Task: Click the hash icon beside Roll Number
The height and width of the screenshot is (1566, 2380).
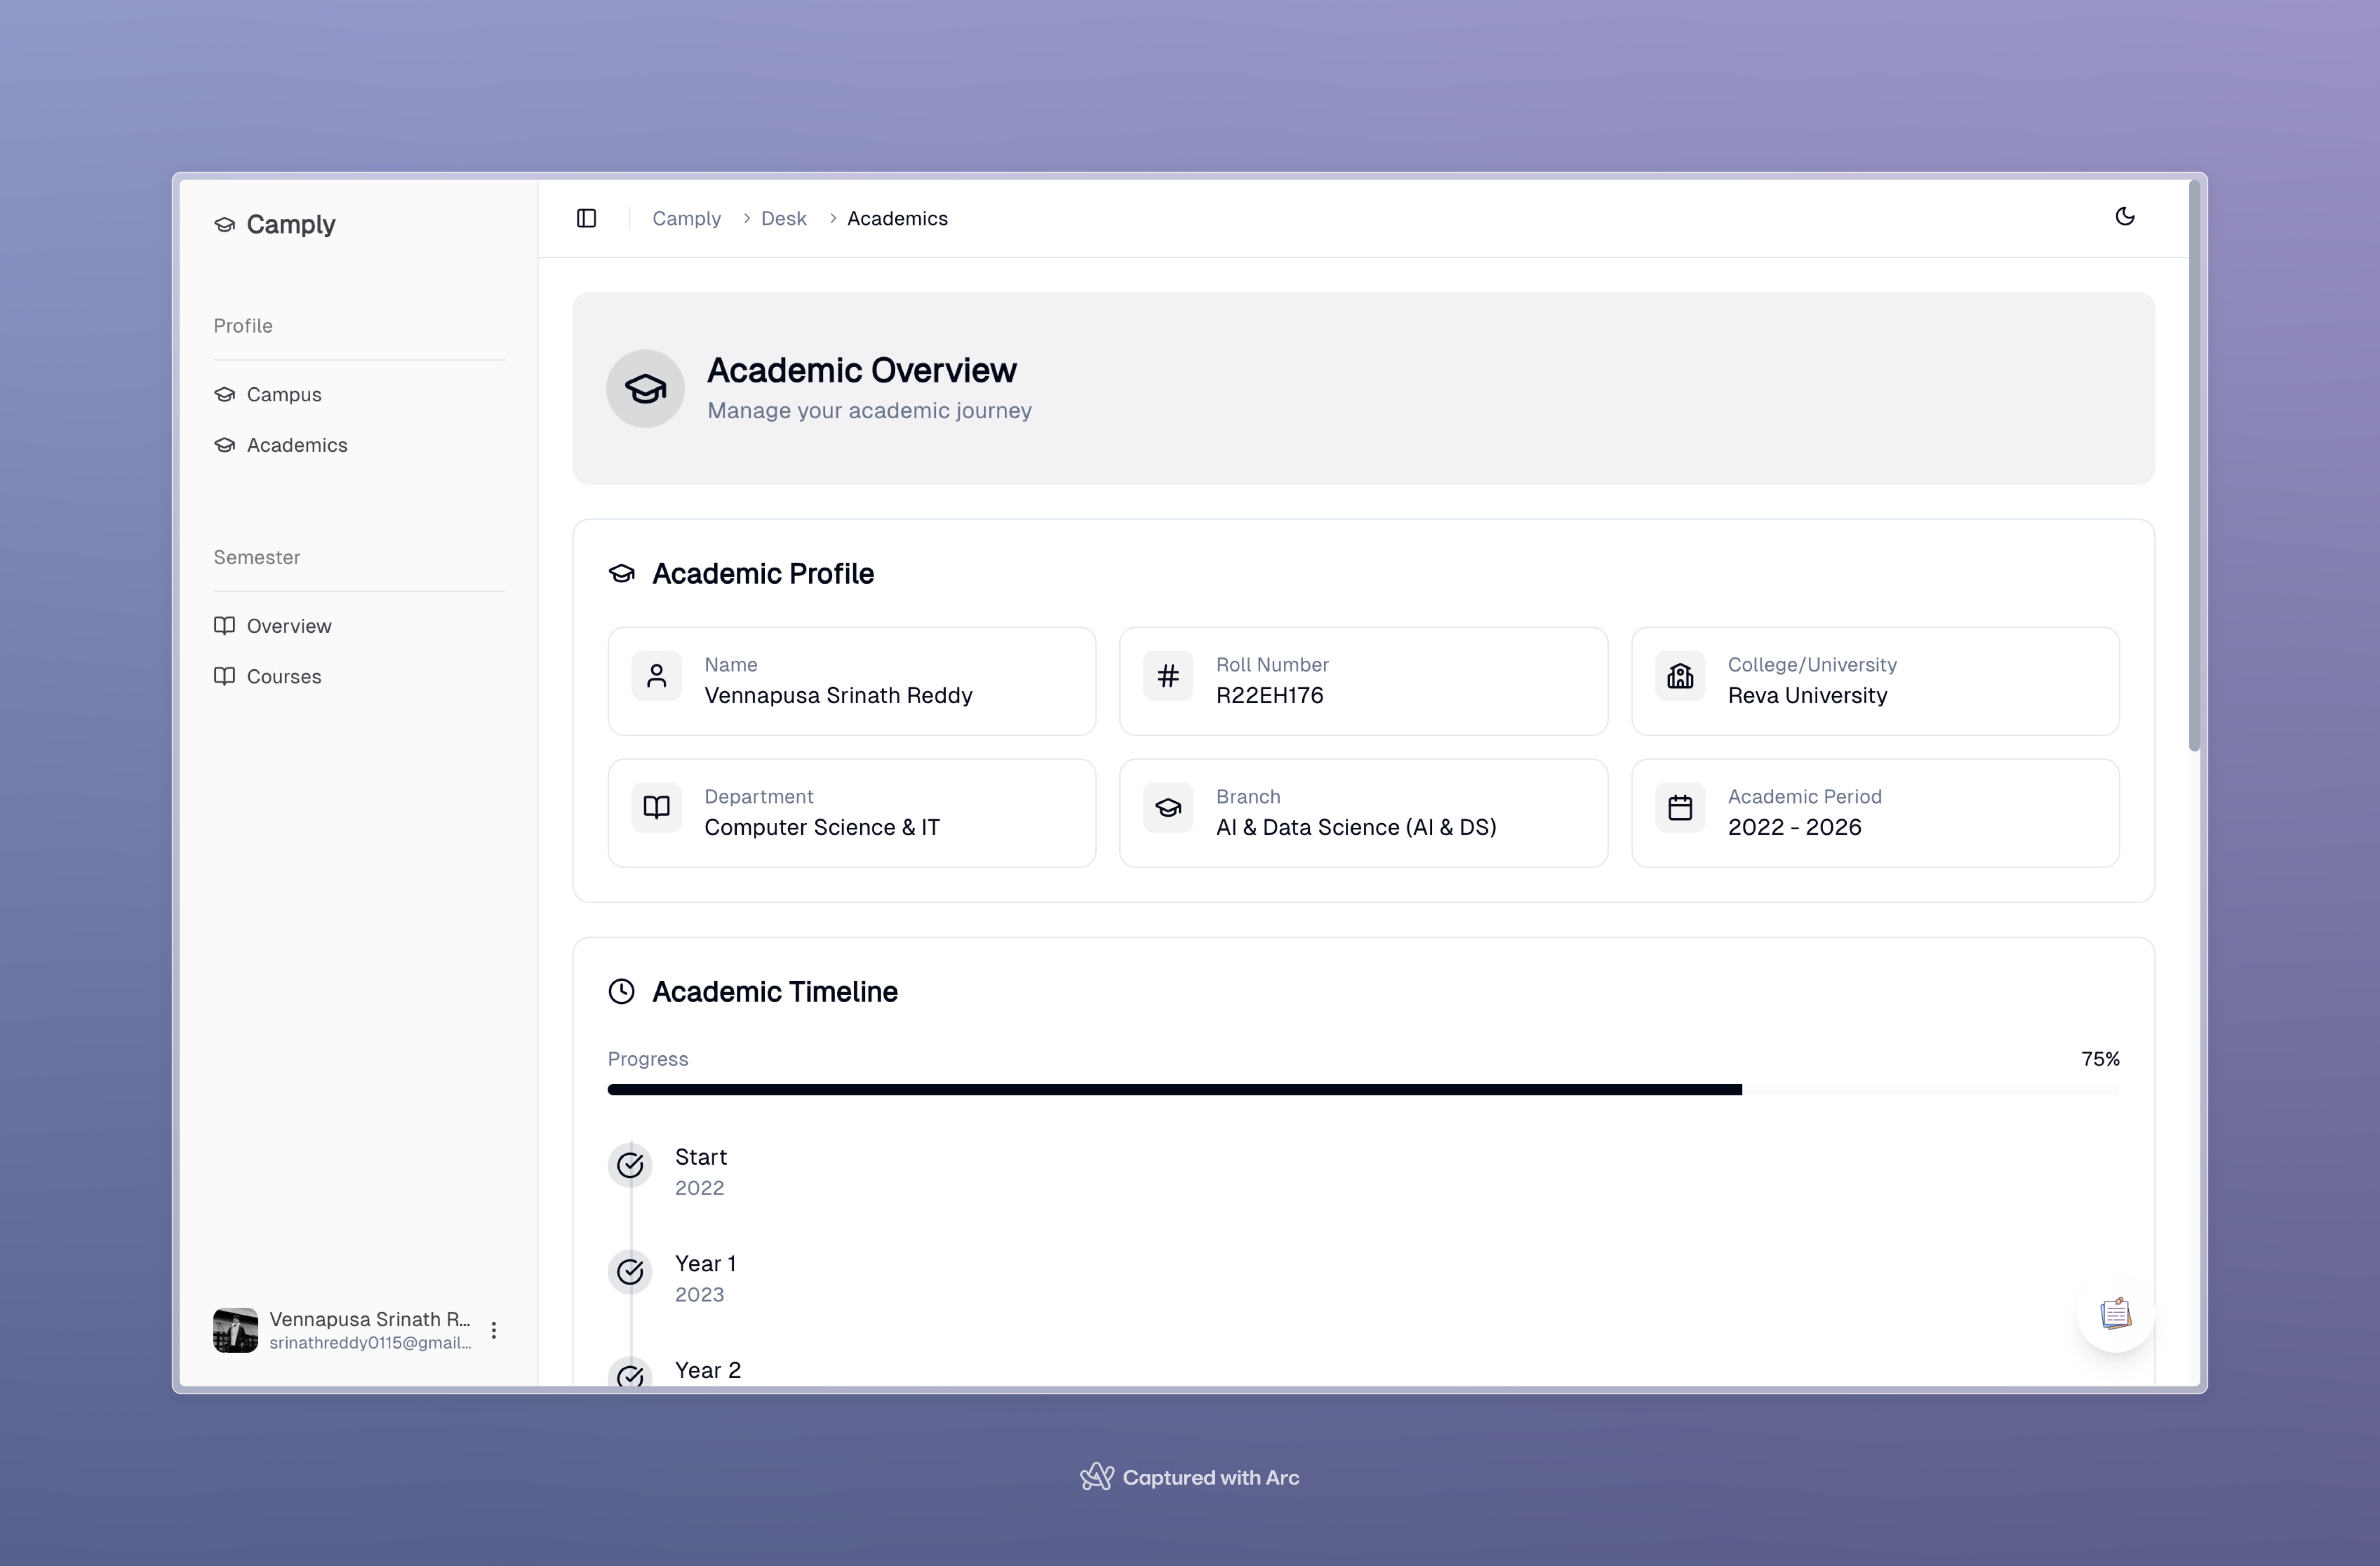Action: point(1167,677)
